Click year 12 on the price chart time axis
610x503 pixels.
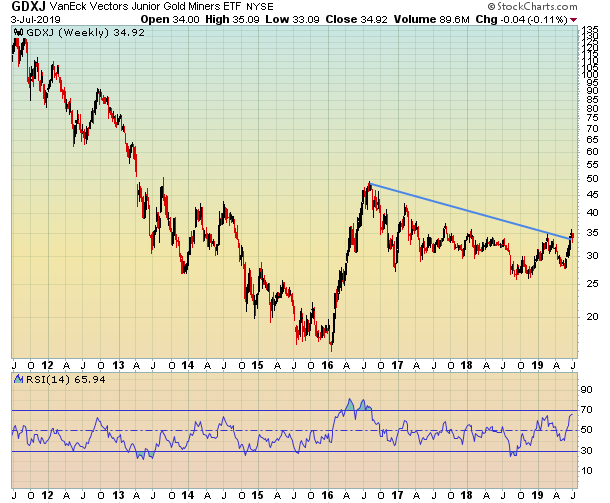(x=47, y=366)
